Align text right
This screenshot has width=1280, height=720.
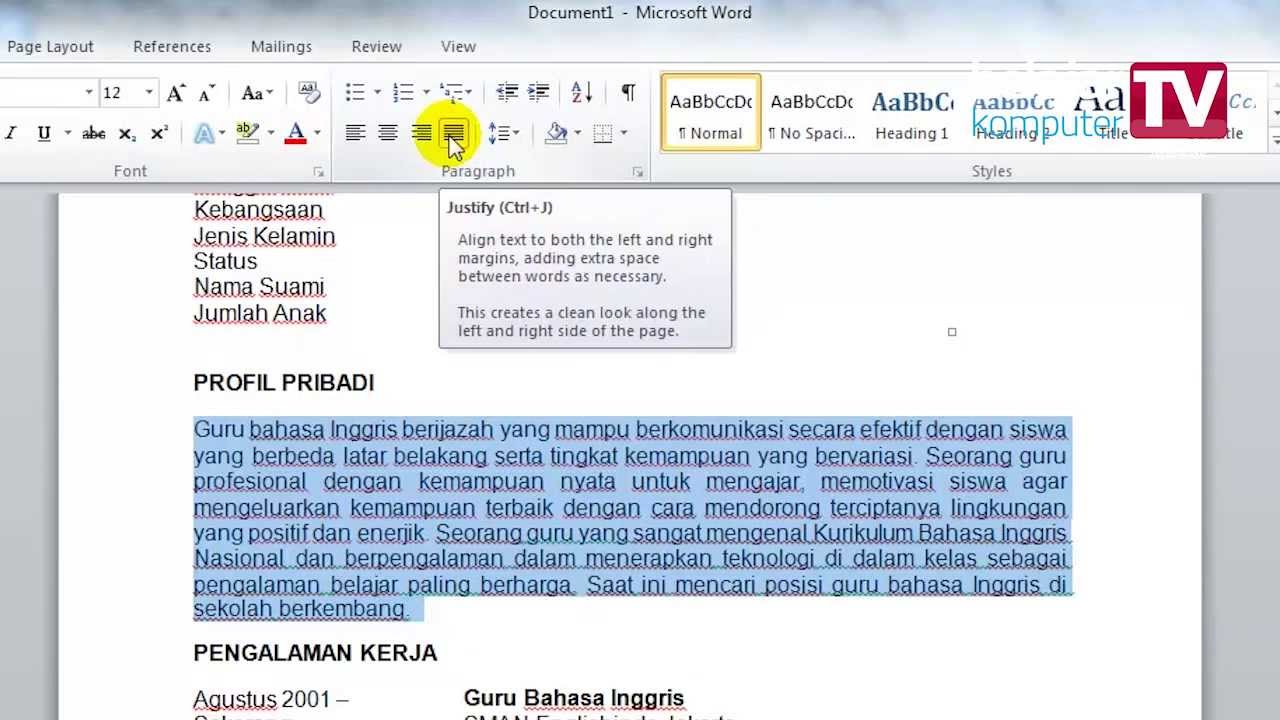pyautogui.click(x=421, y=133)
